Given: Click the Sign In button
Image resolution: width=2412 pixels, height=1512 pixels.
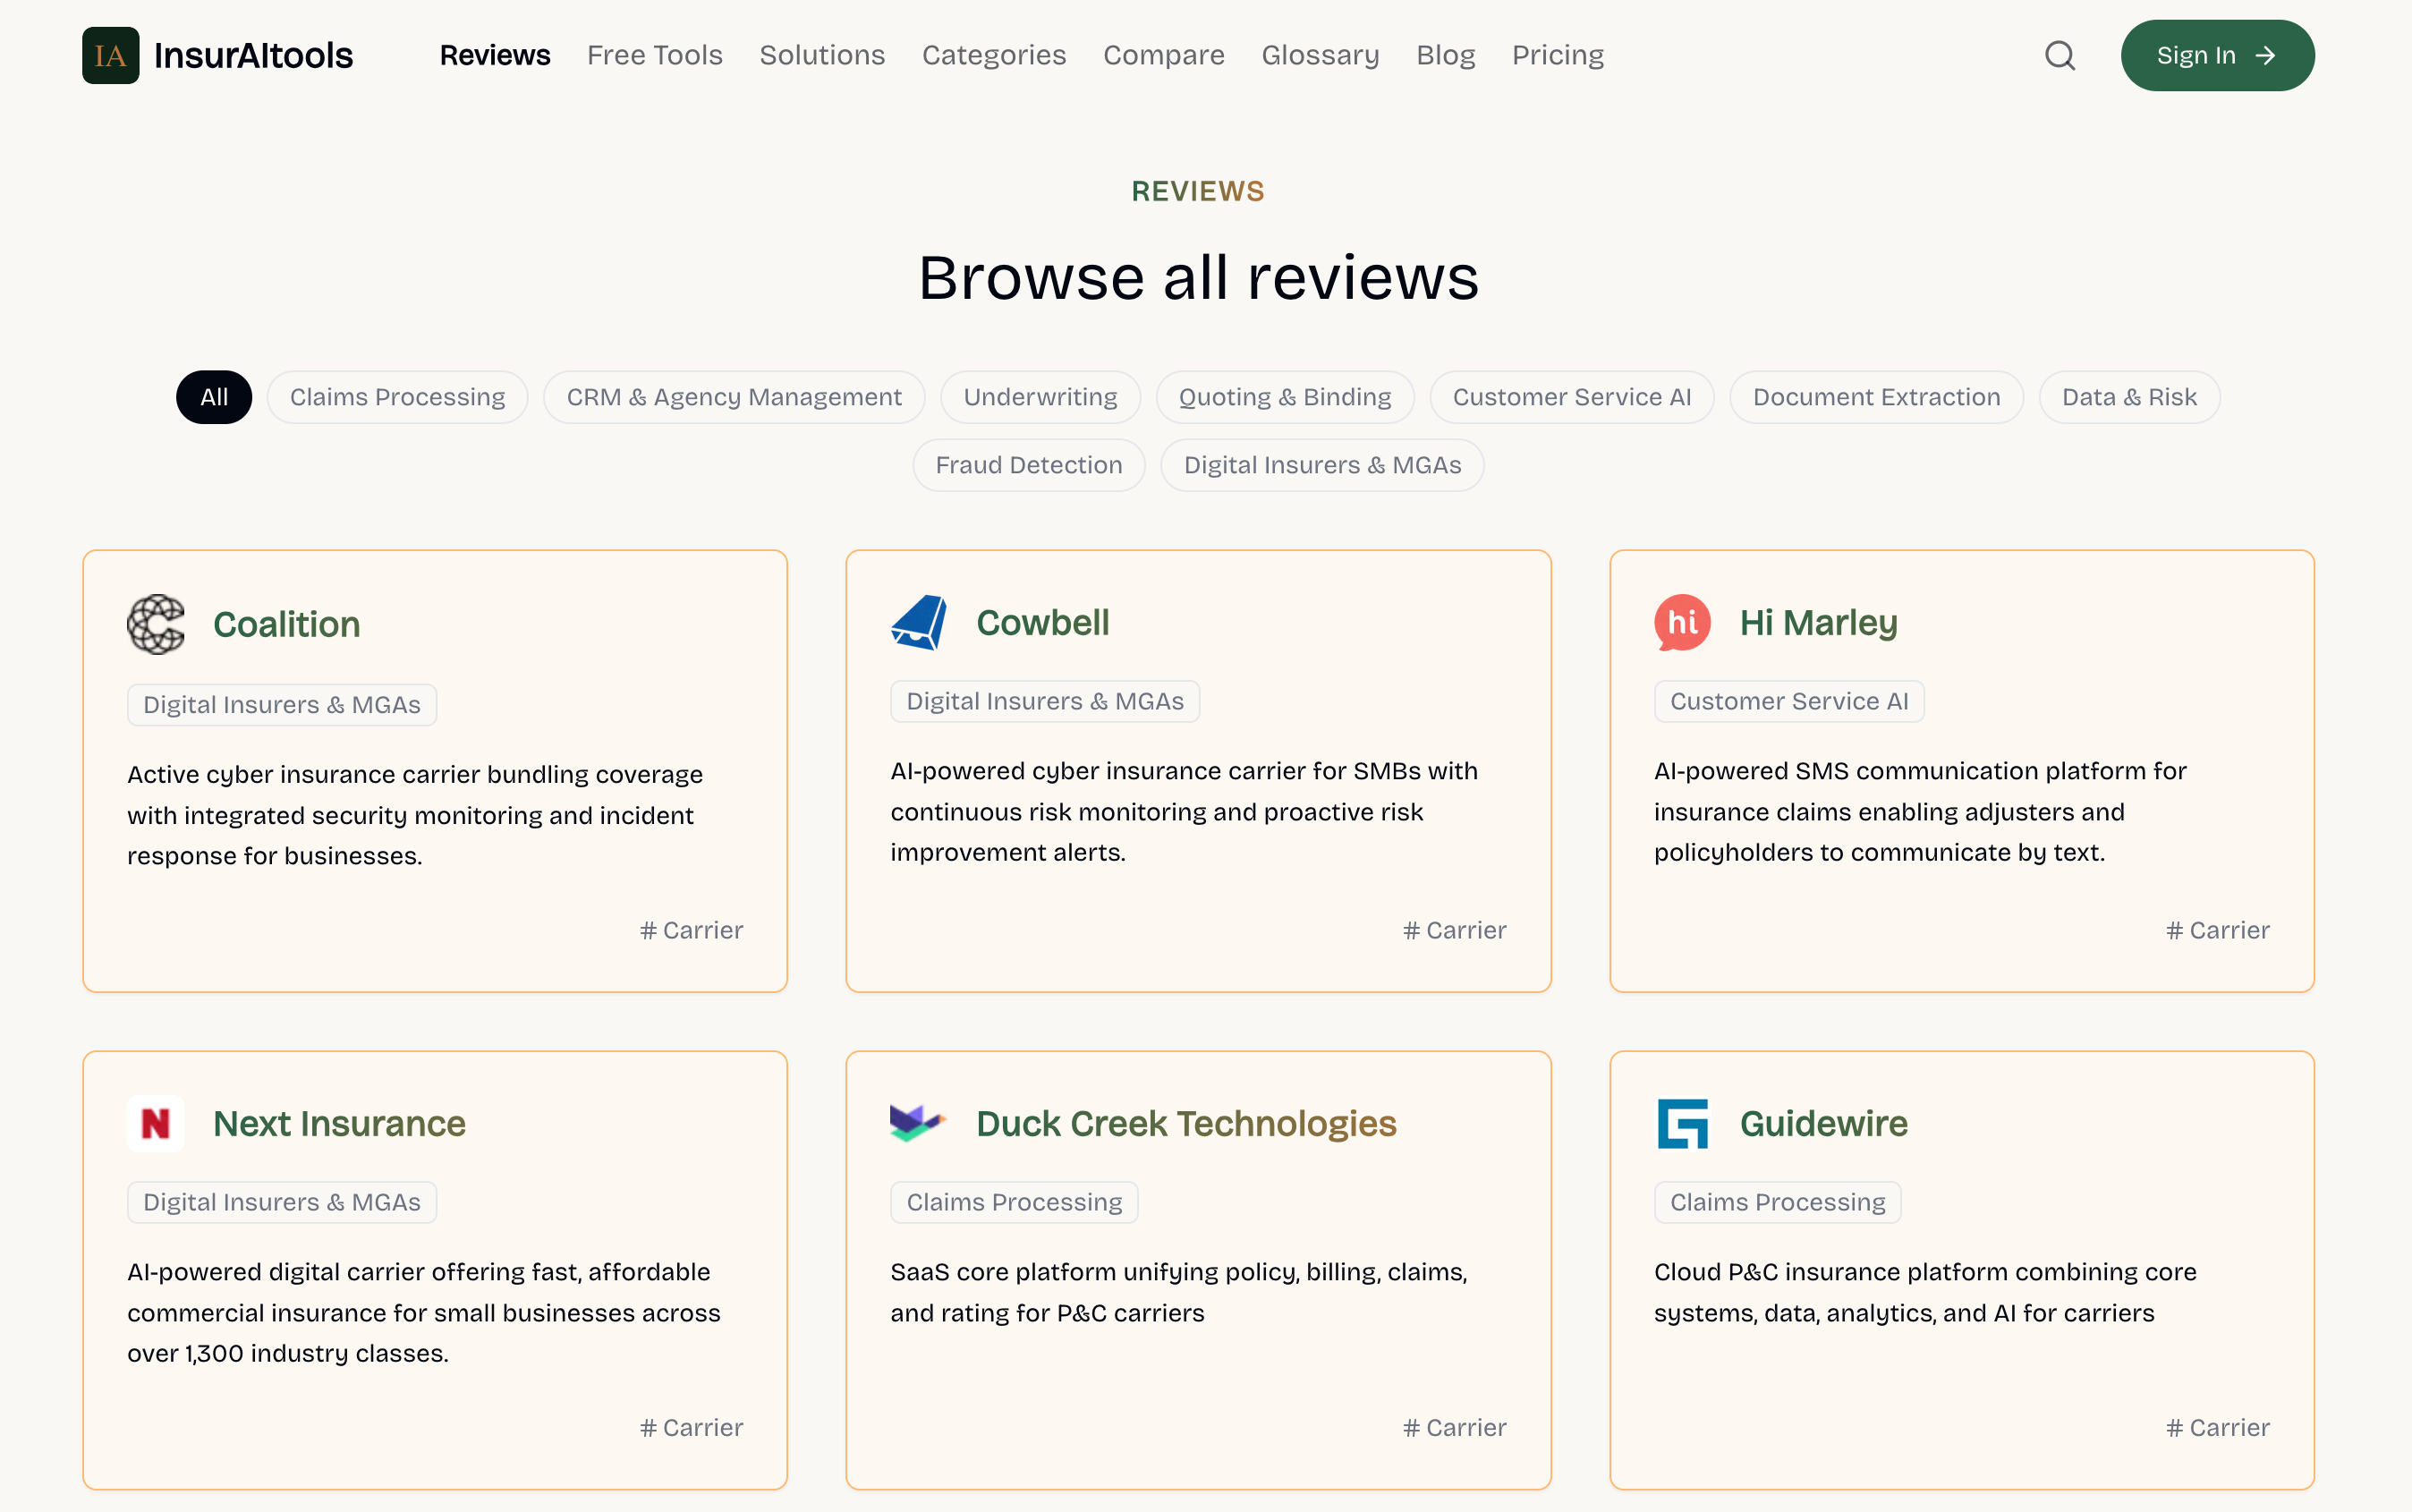Looking at the screenshot, I should click(x=2217, y=55).
